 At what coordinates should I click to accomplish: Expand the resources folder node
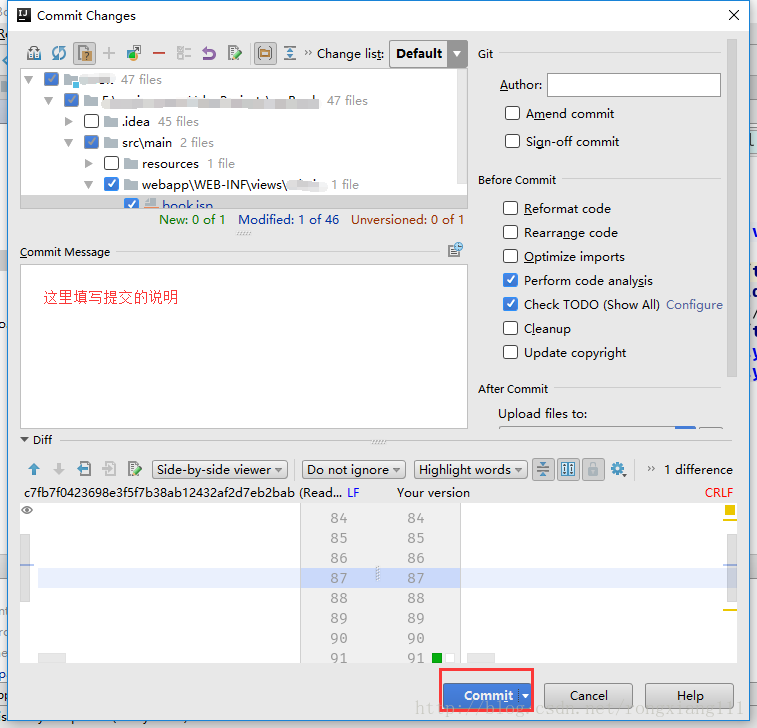coord(89,163)
